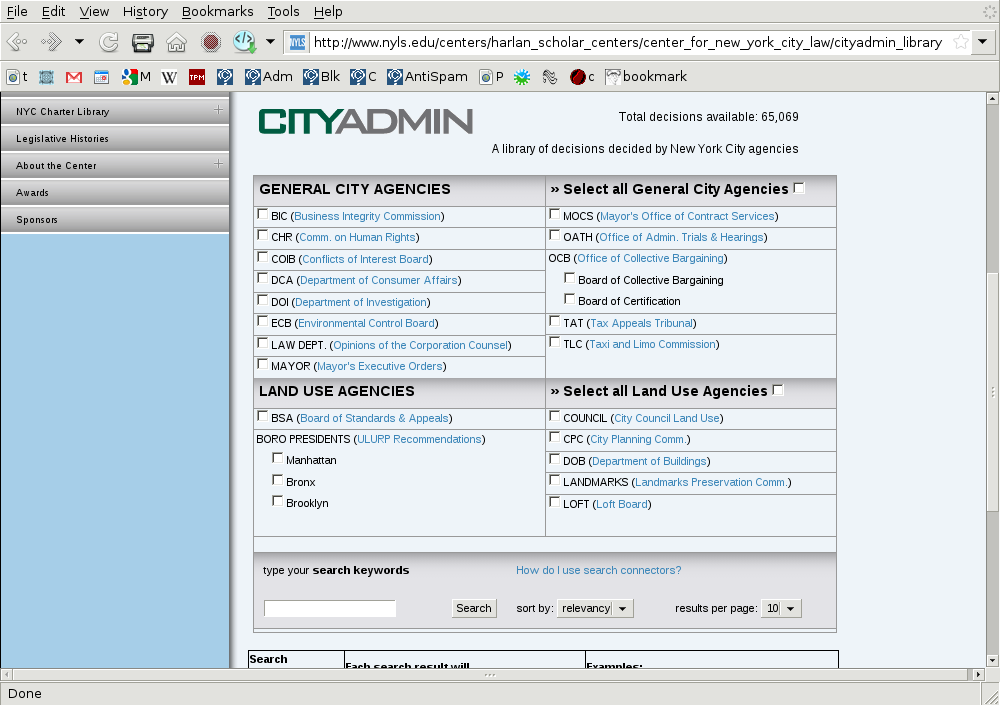Click the web developer globe icon
Viewport: 1000px width, 706px height.
point(244,42)
